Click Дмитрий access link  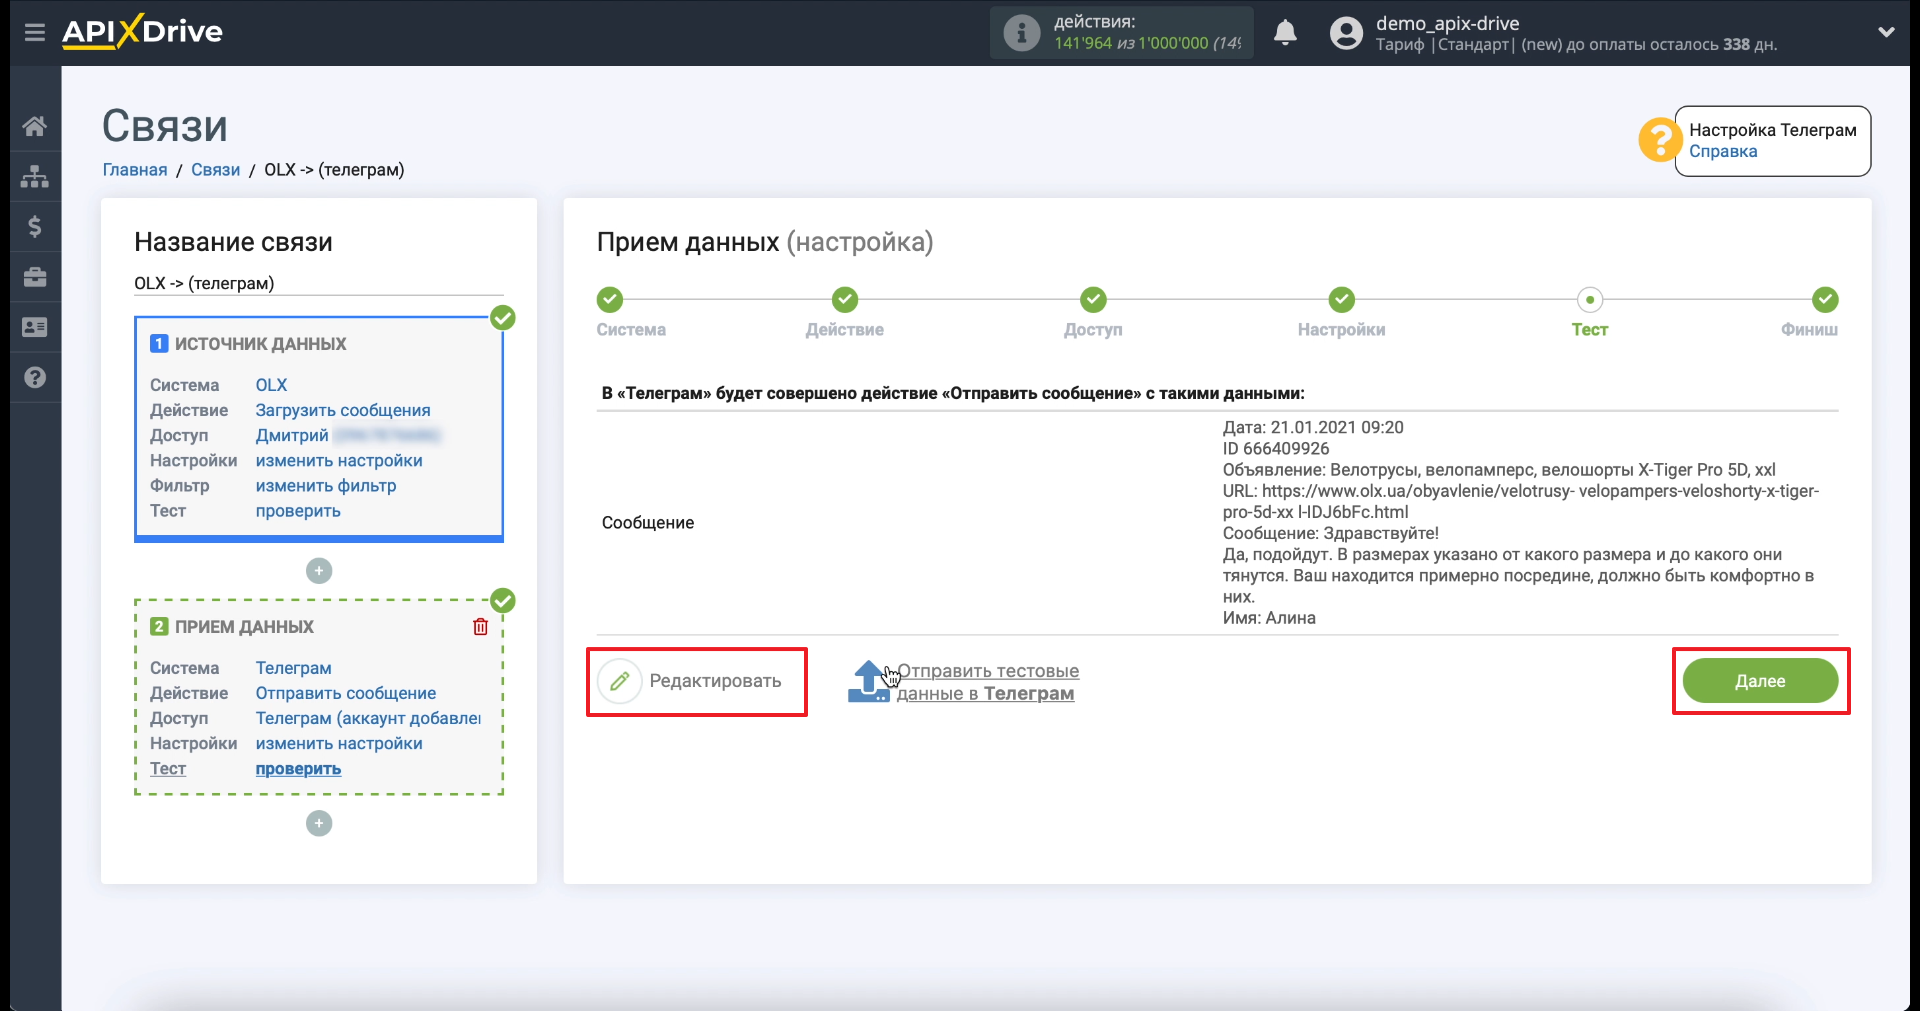click(292, 435)
